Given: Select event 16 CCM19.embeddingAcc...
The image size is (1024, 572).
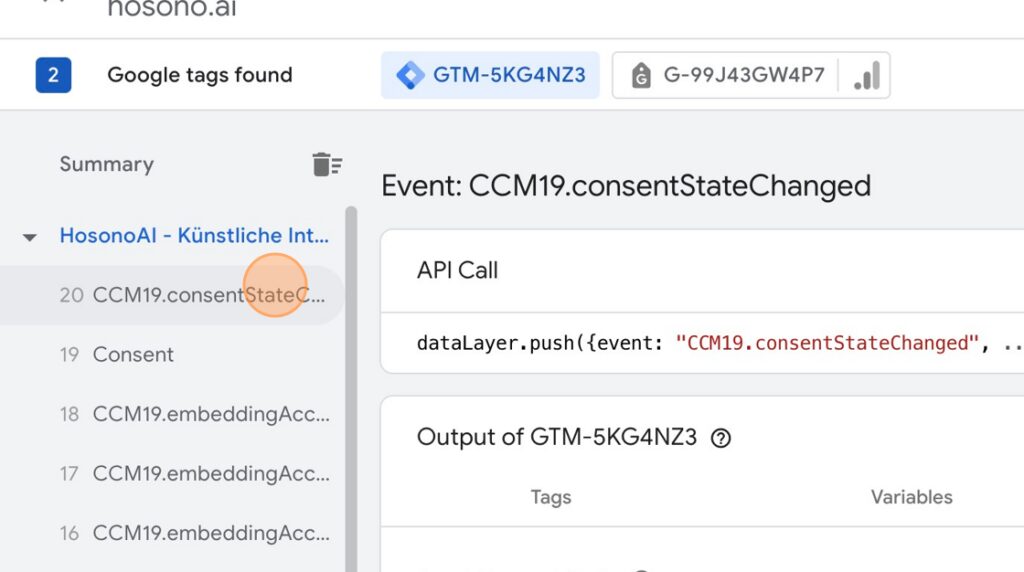Looking at the screenshot, I should coord(172,533).
